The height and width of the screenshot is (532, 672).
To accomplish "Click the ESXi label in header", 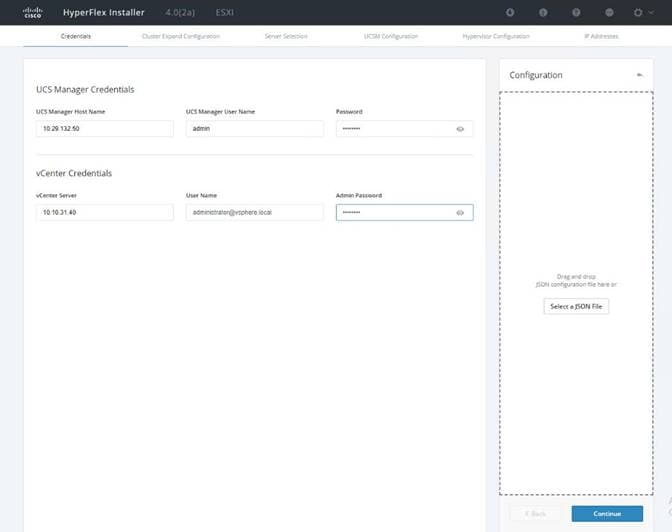I will 225,12.
